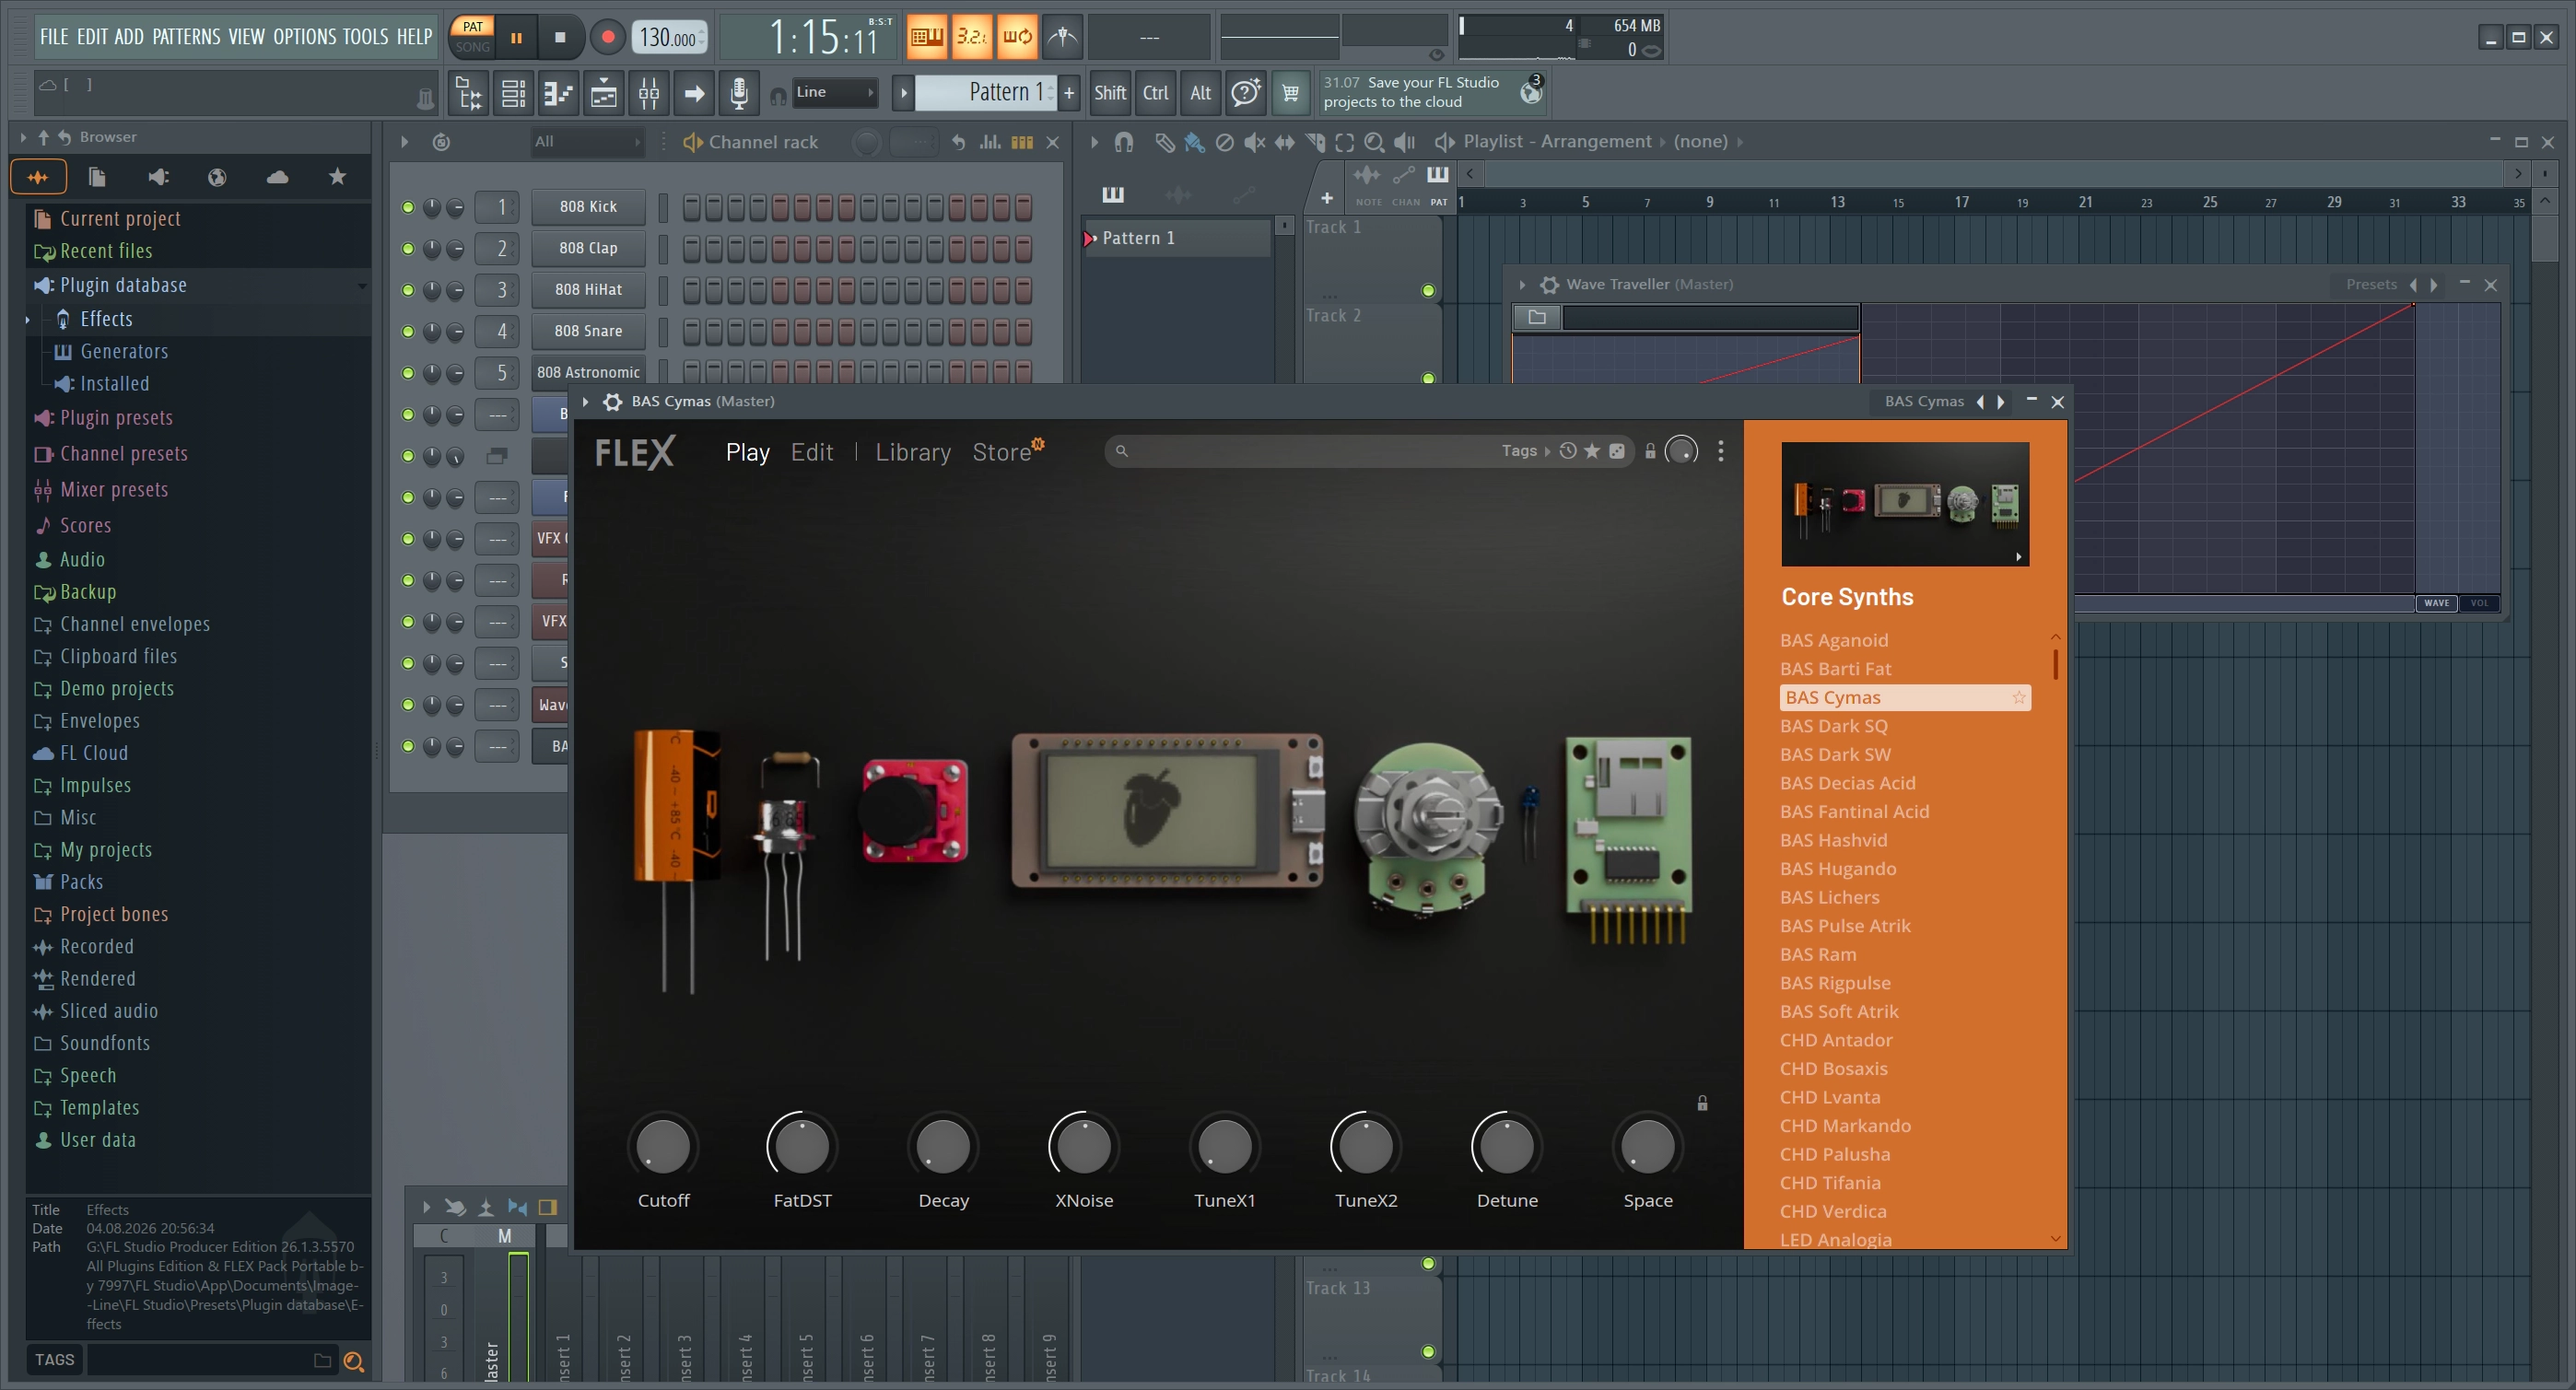
Task: Favorite the BAS Cymas preset star
Action: click(2018, 698)
